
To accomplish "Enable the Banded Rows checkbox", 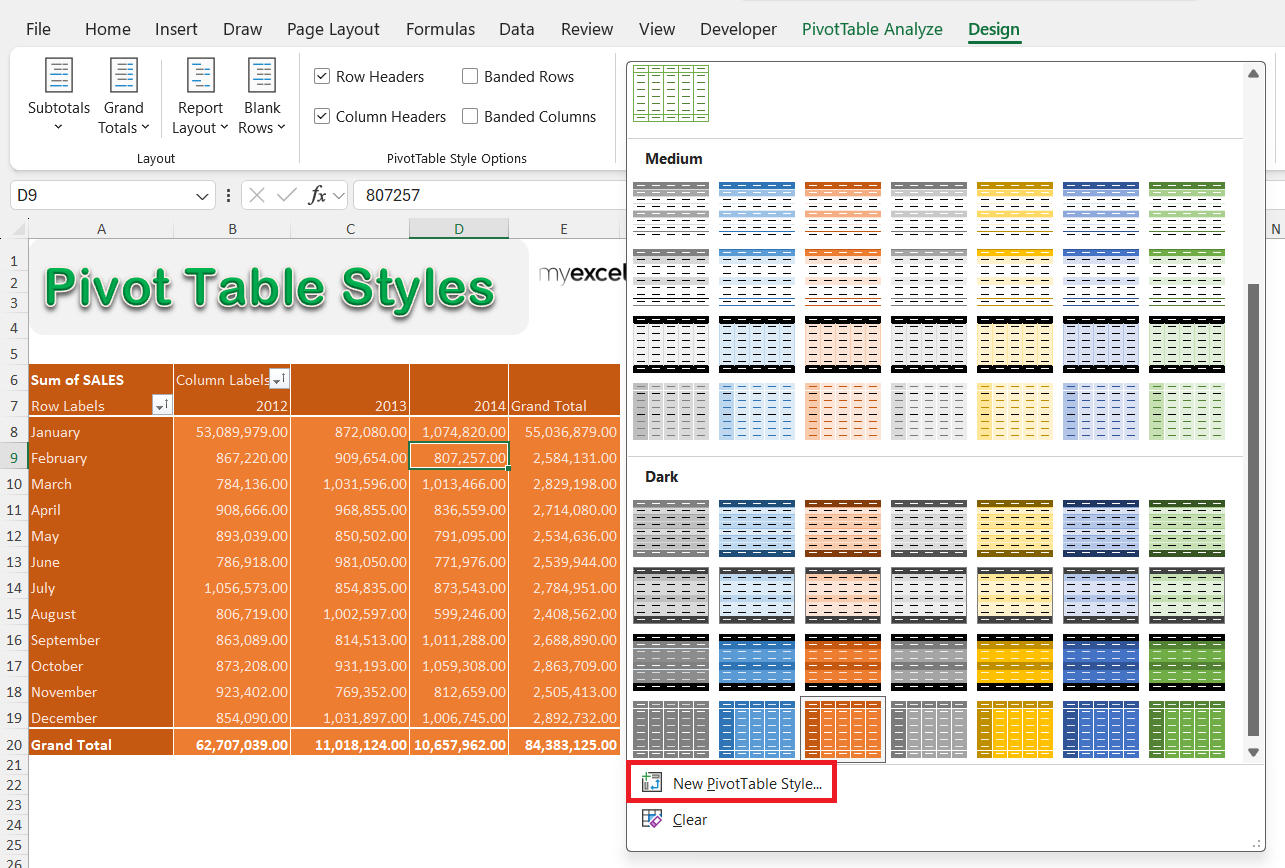I will (x=470, y=77).
